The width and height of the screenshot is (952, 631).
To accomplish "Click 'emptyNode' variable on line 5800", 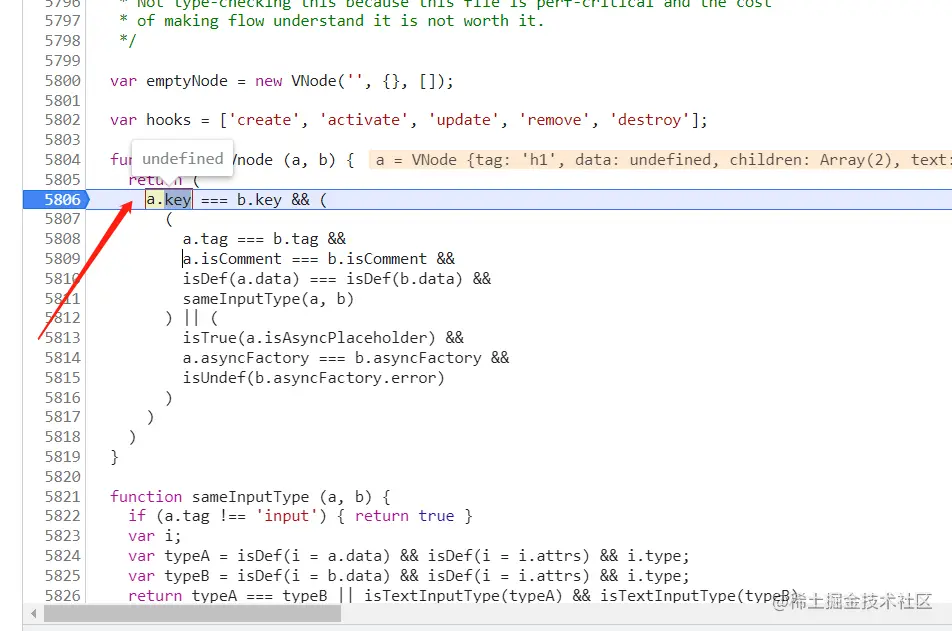I will point(187,81).
